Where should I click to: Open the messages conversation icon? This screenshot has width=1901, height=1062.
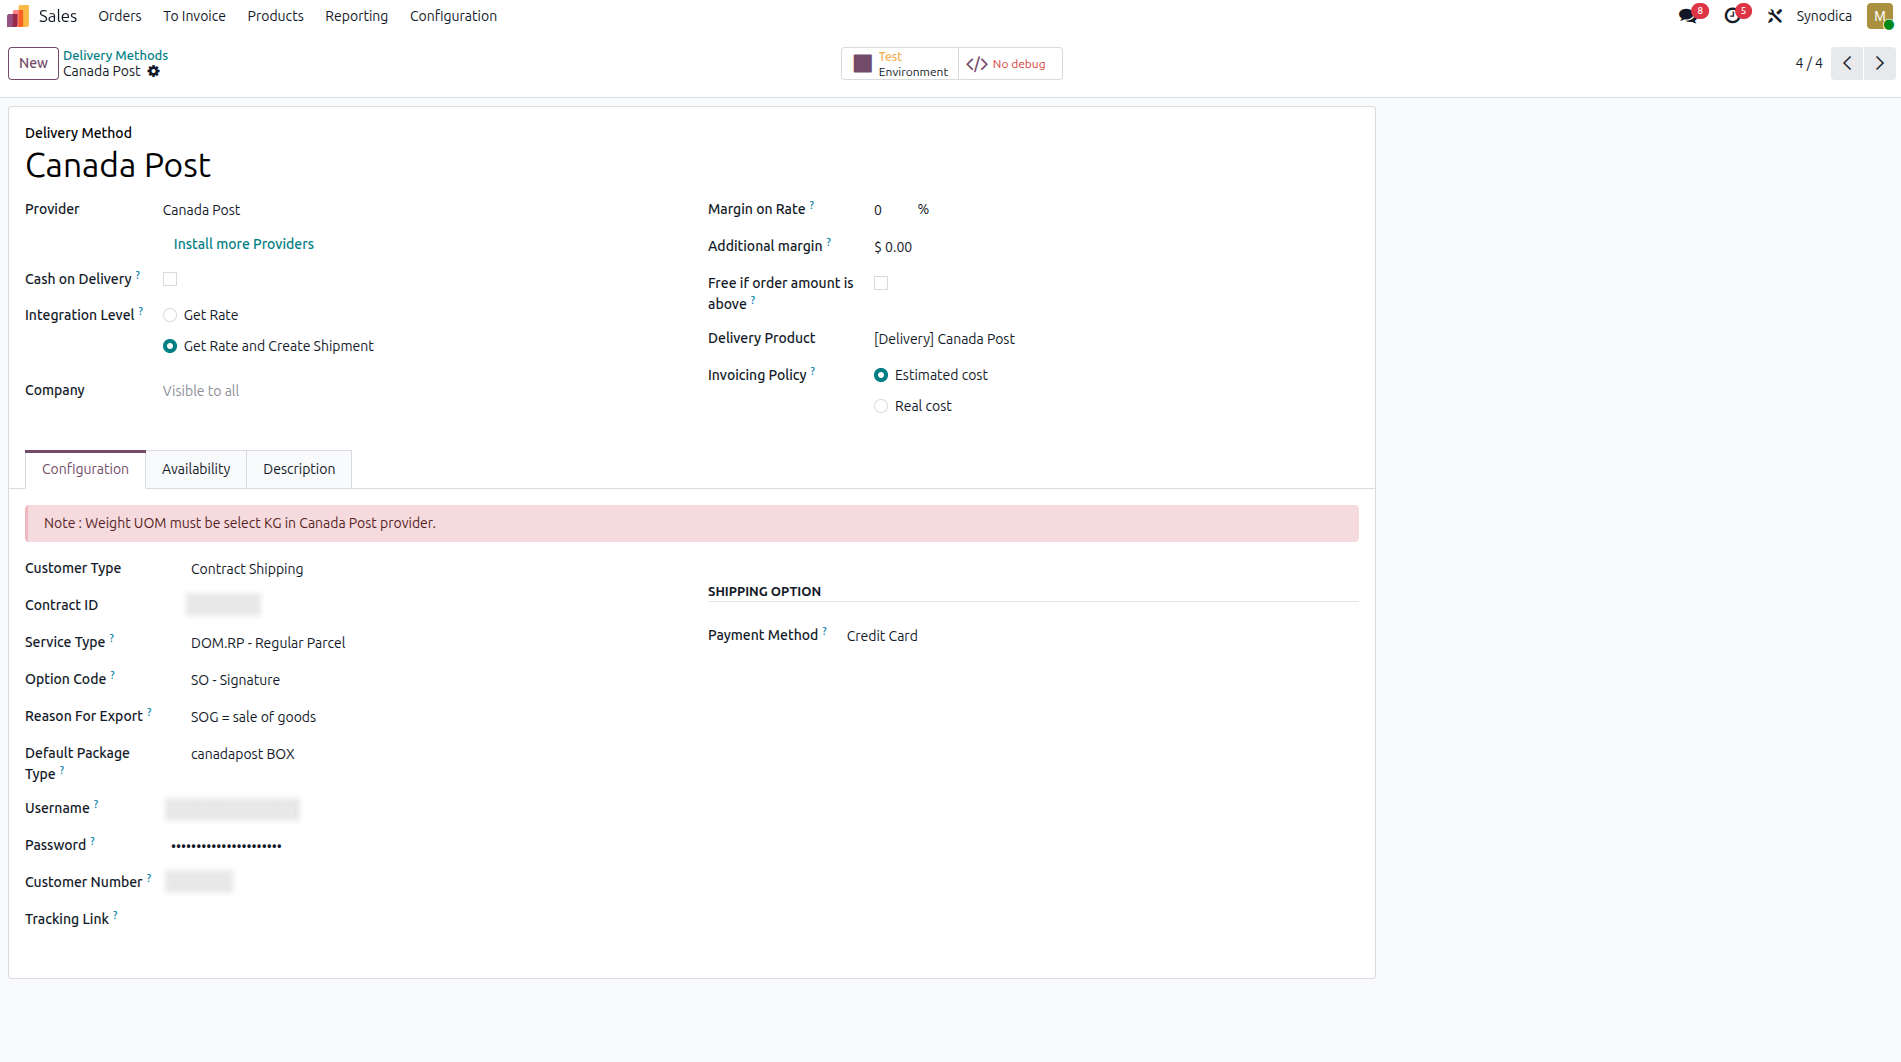(1688, 16)
